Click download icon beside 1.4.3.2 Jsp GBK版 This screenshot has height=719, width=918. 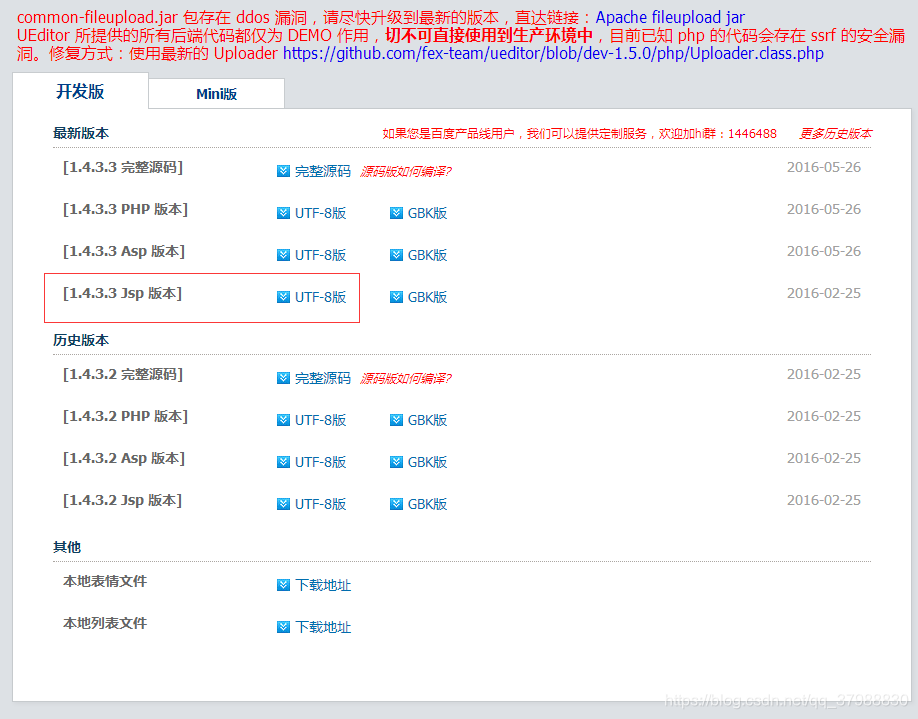396,505
